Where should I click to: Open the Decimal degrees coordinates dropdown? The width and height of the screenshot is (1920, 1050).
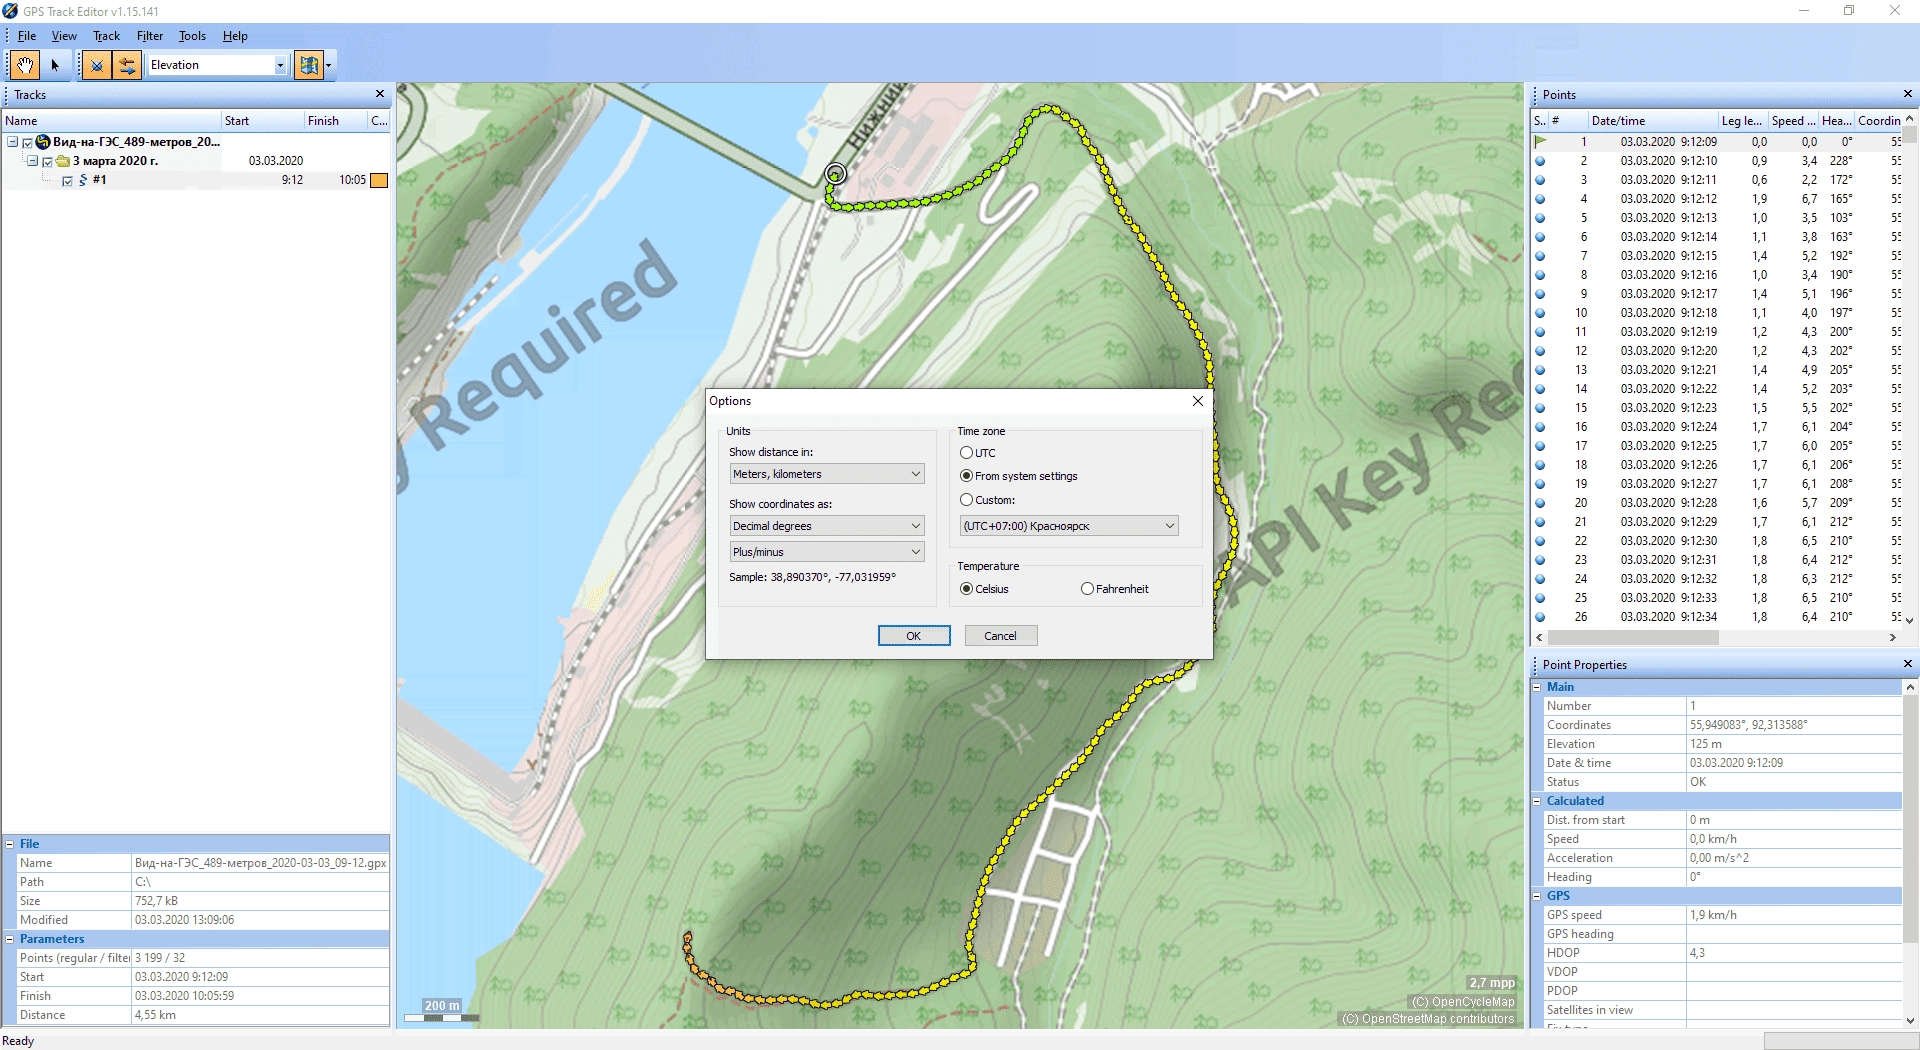coord(827,526)
